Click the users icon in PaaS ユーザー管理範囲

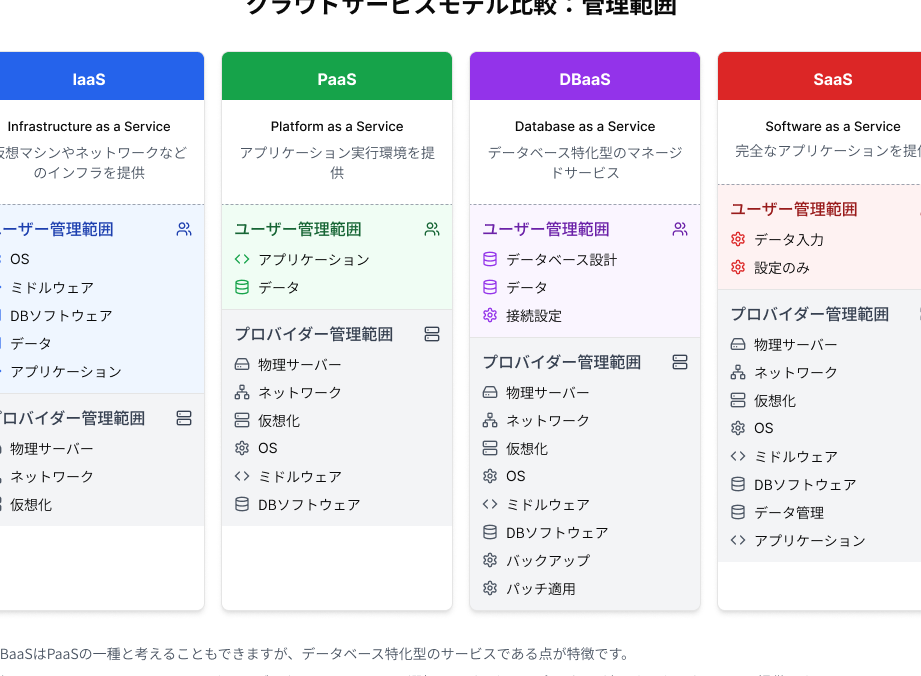coord(432,229)
